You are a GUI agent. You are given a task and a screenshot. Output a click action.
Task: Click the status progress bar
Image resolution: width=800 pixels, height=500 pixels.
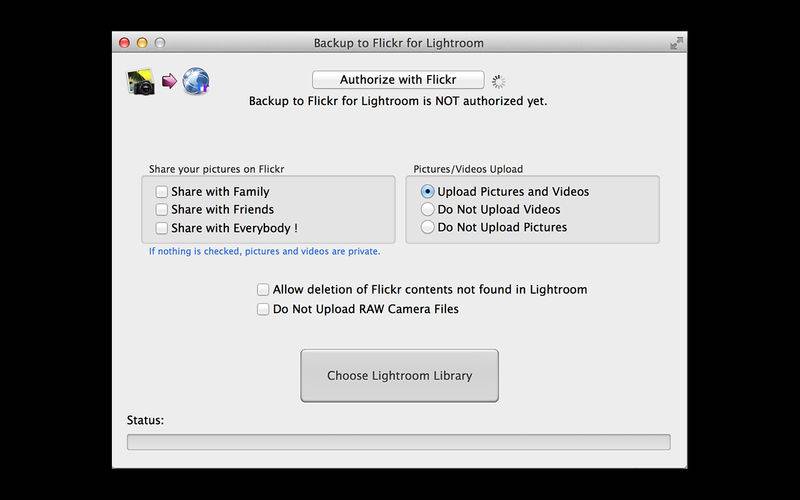tap(398, 442)
